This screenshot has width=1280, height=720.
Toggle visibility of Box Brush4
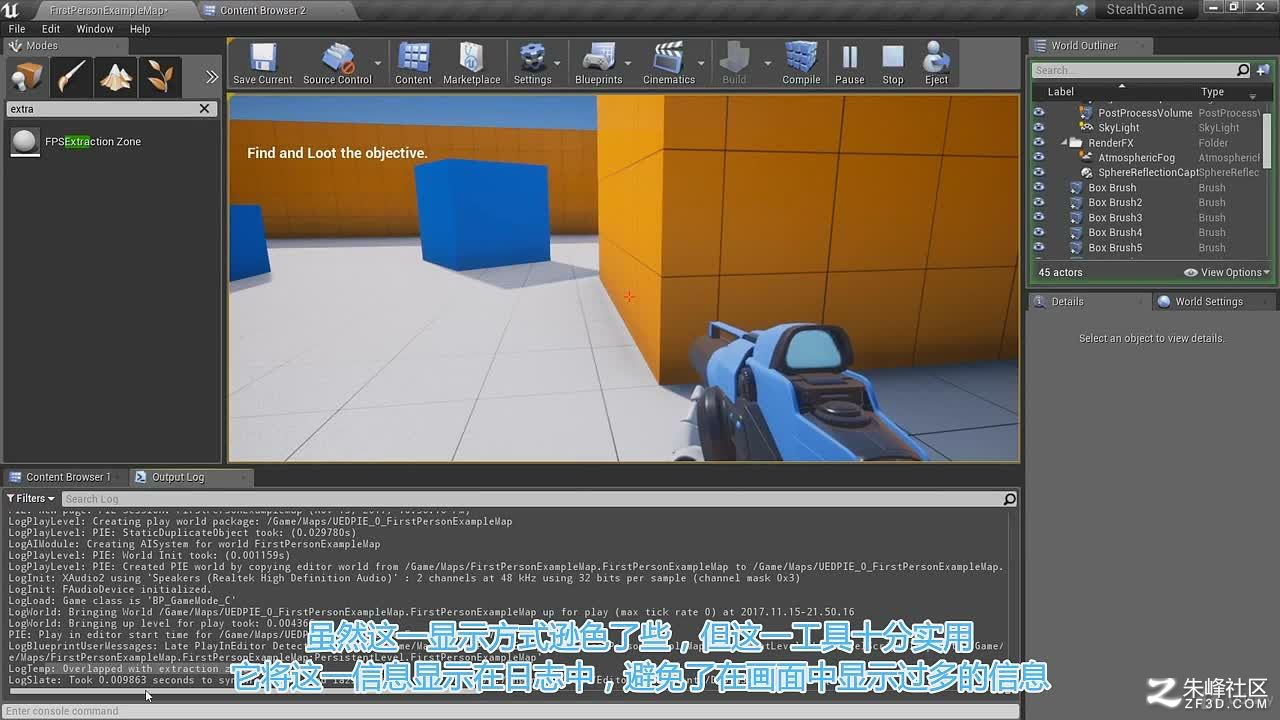(1039, 233)
